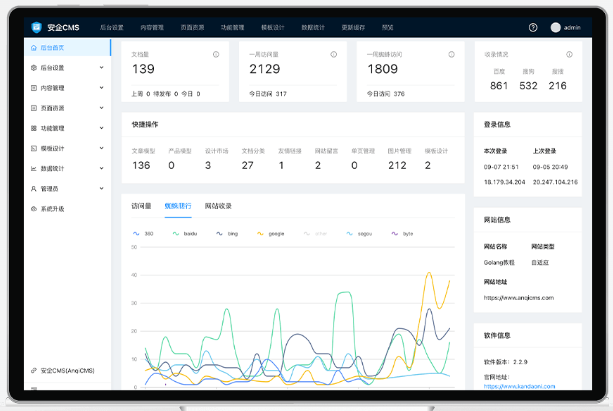The width and height of the screenshot is (613, 411).
Task: Expand sidebar 数据统计 with its chevron
Action: 102,168
